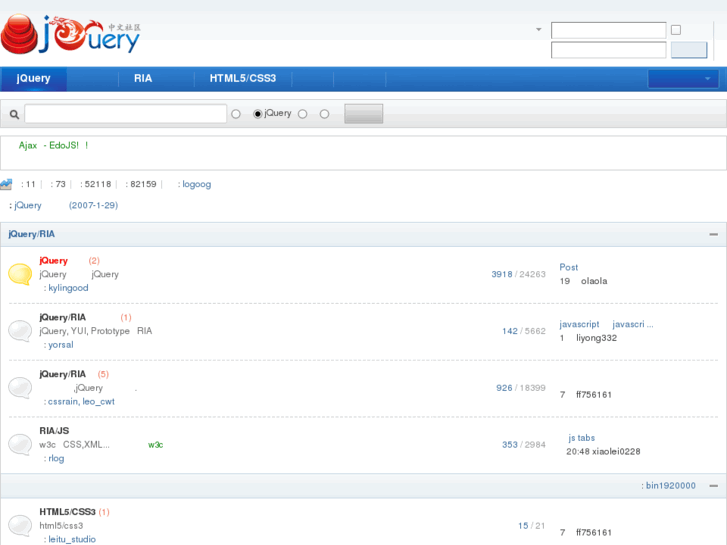
Task: Open the jQuery navigation tab
Action: 33,78
